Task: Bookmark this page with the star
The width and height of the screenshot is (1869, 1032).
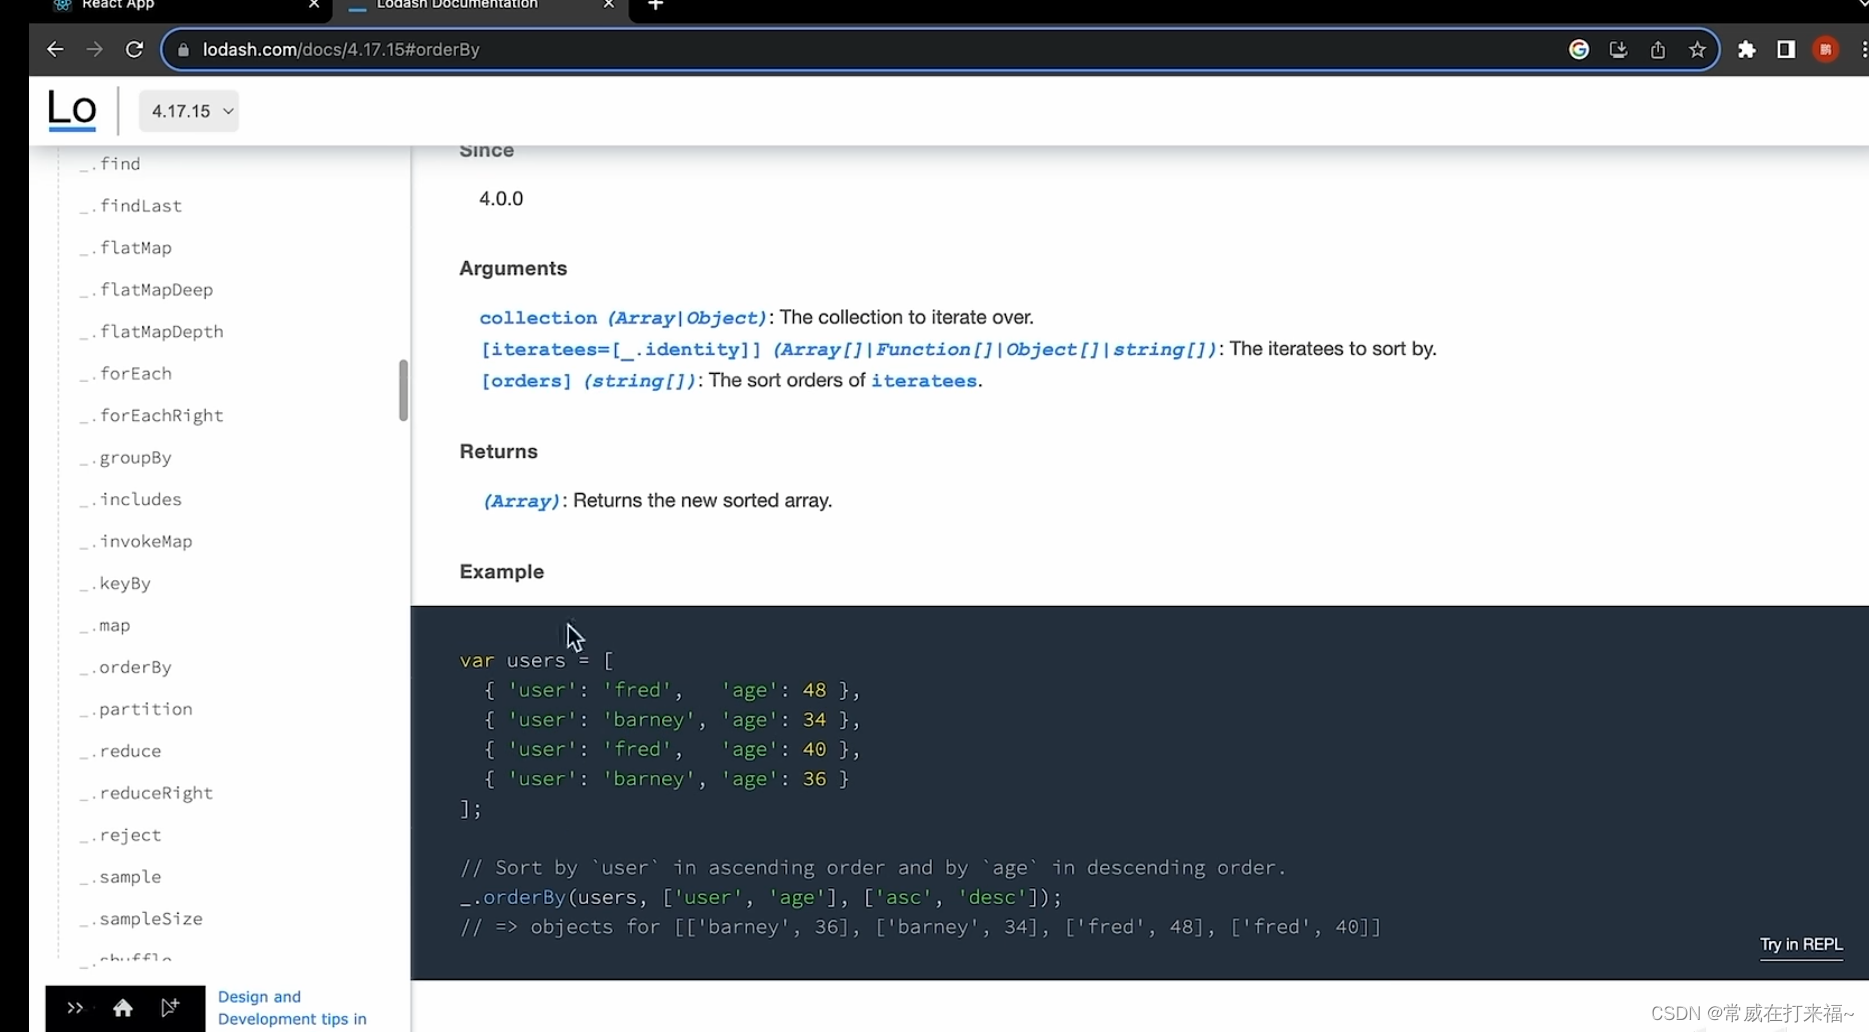Action: pyautogui.click(x=1697, y=49)
